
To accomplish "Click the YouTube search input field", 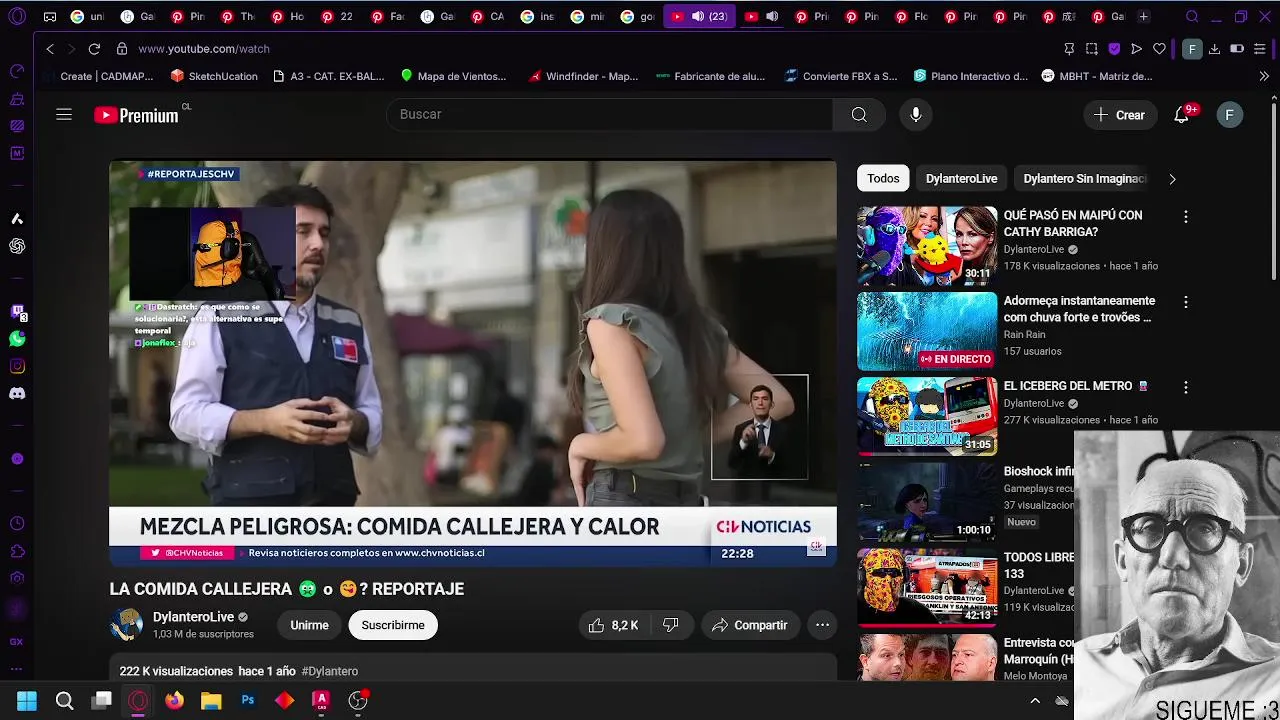I will (610, 115).
